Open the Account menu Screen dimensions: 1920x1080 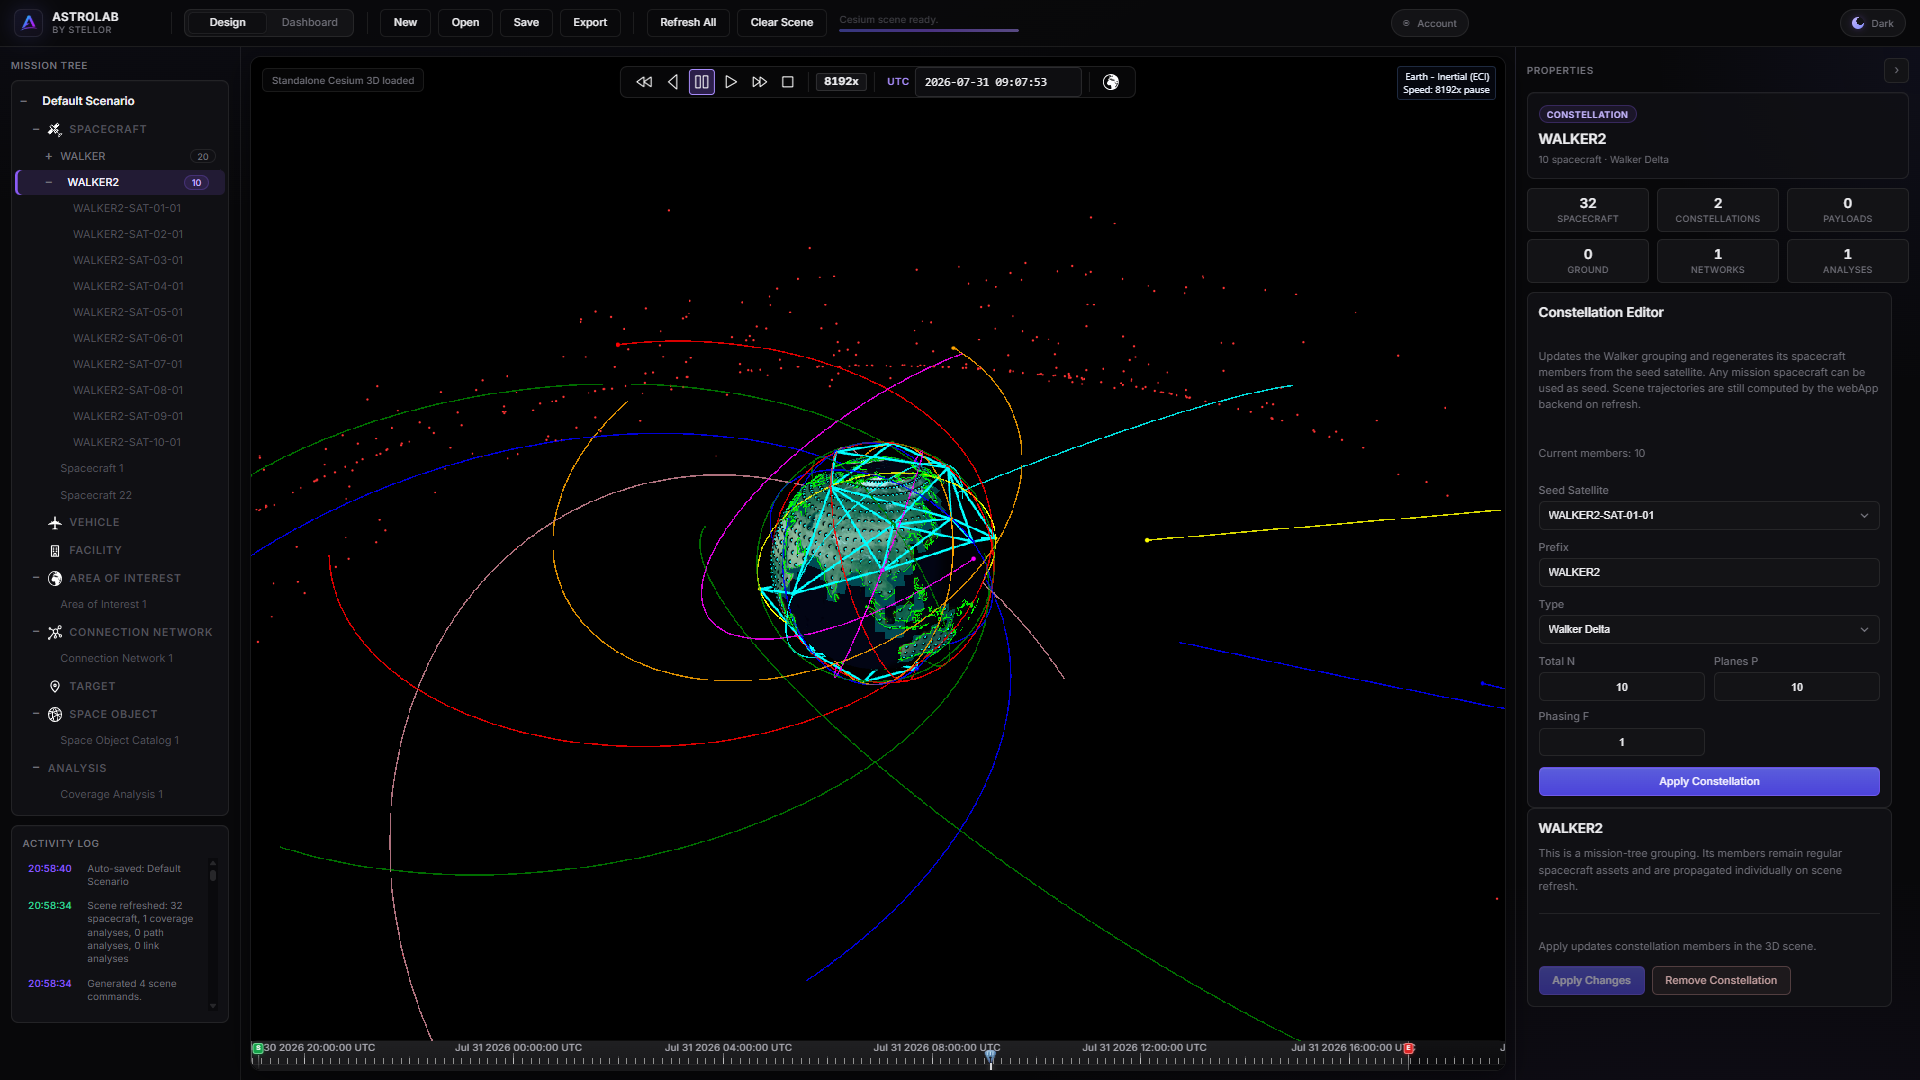[1430, 23]
